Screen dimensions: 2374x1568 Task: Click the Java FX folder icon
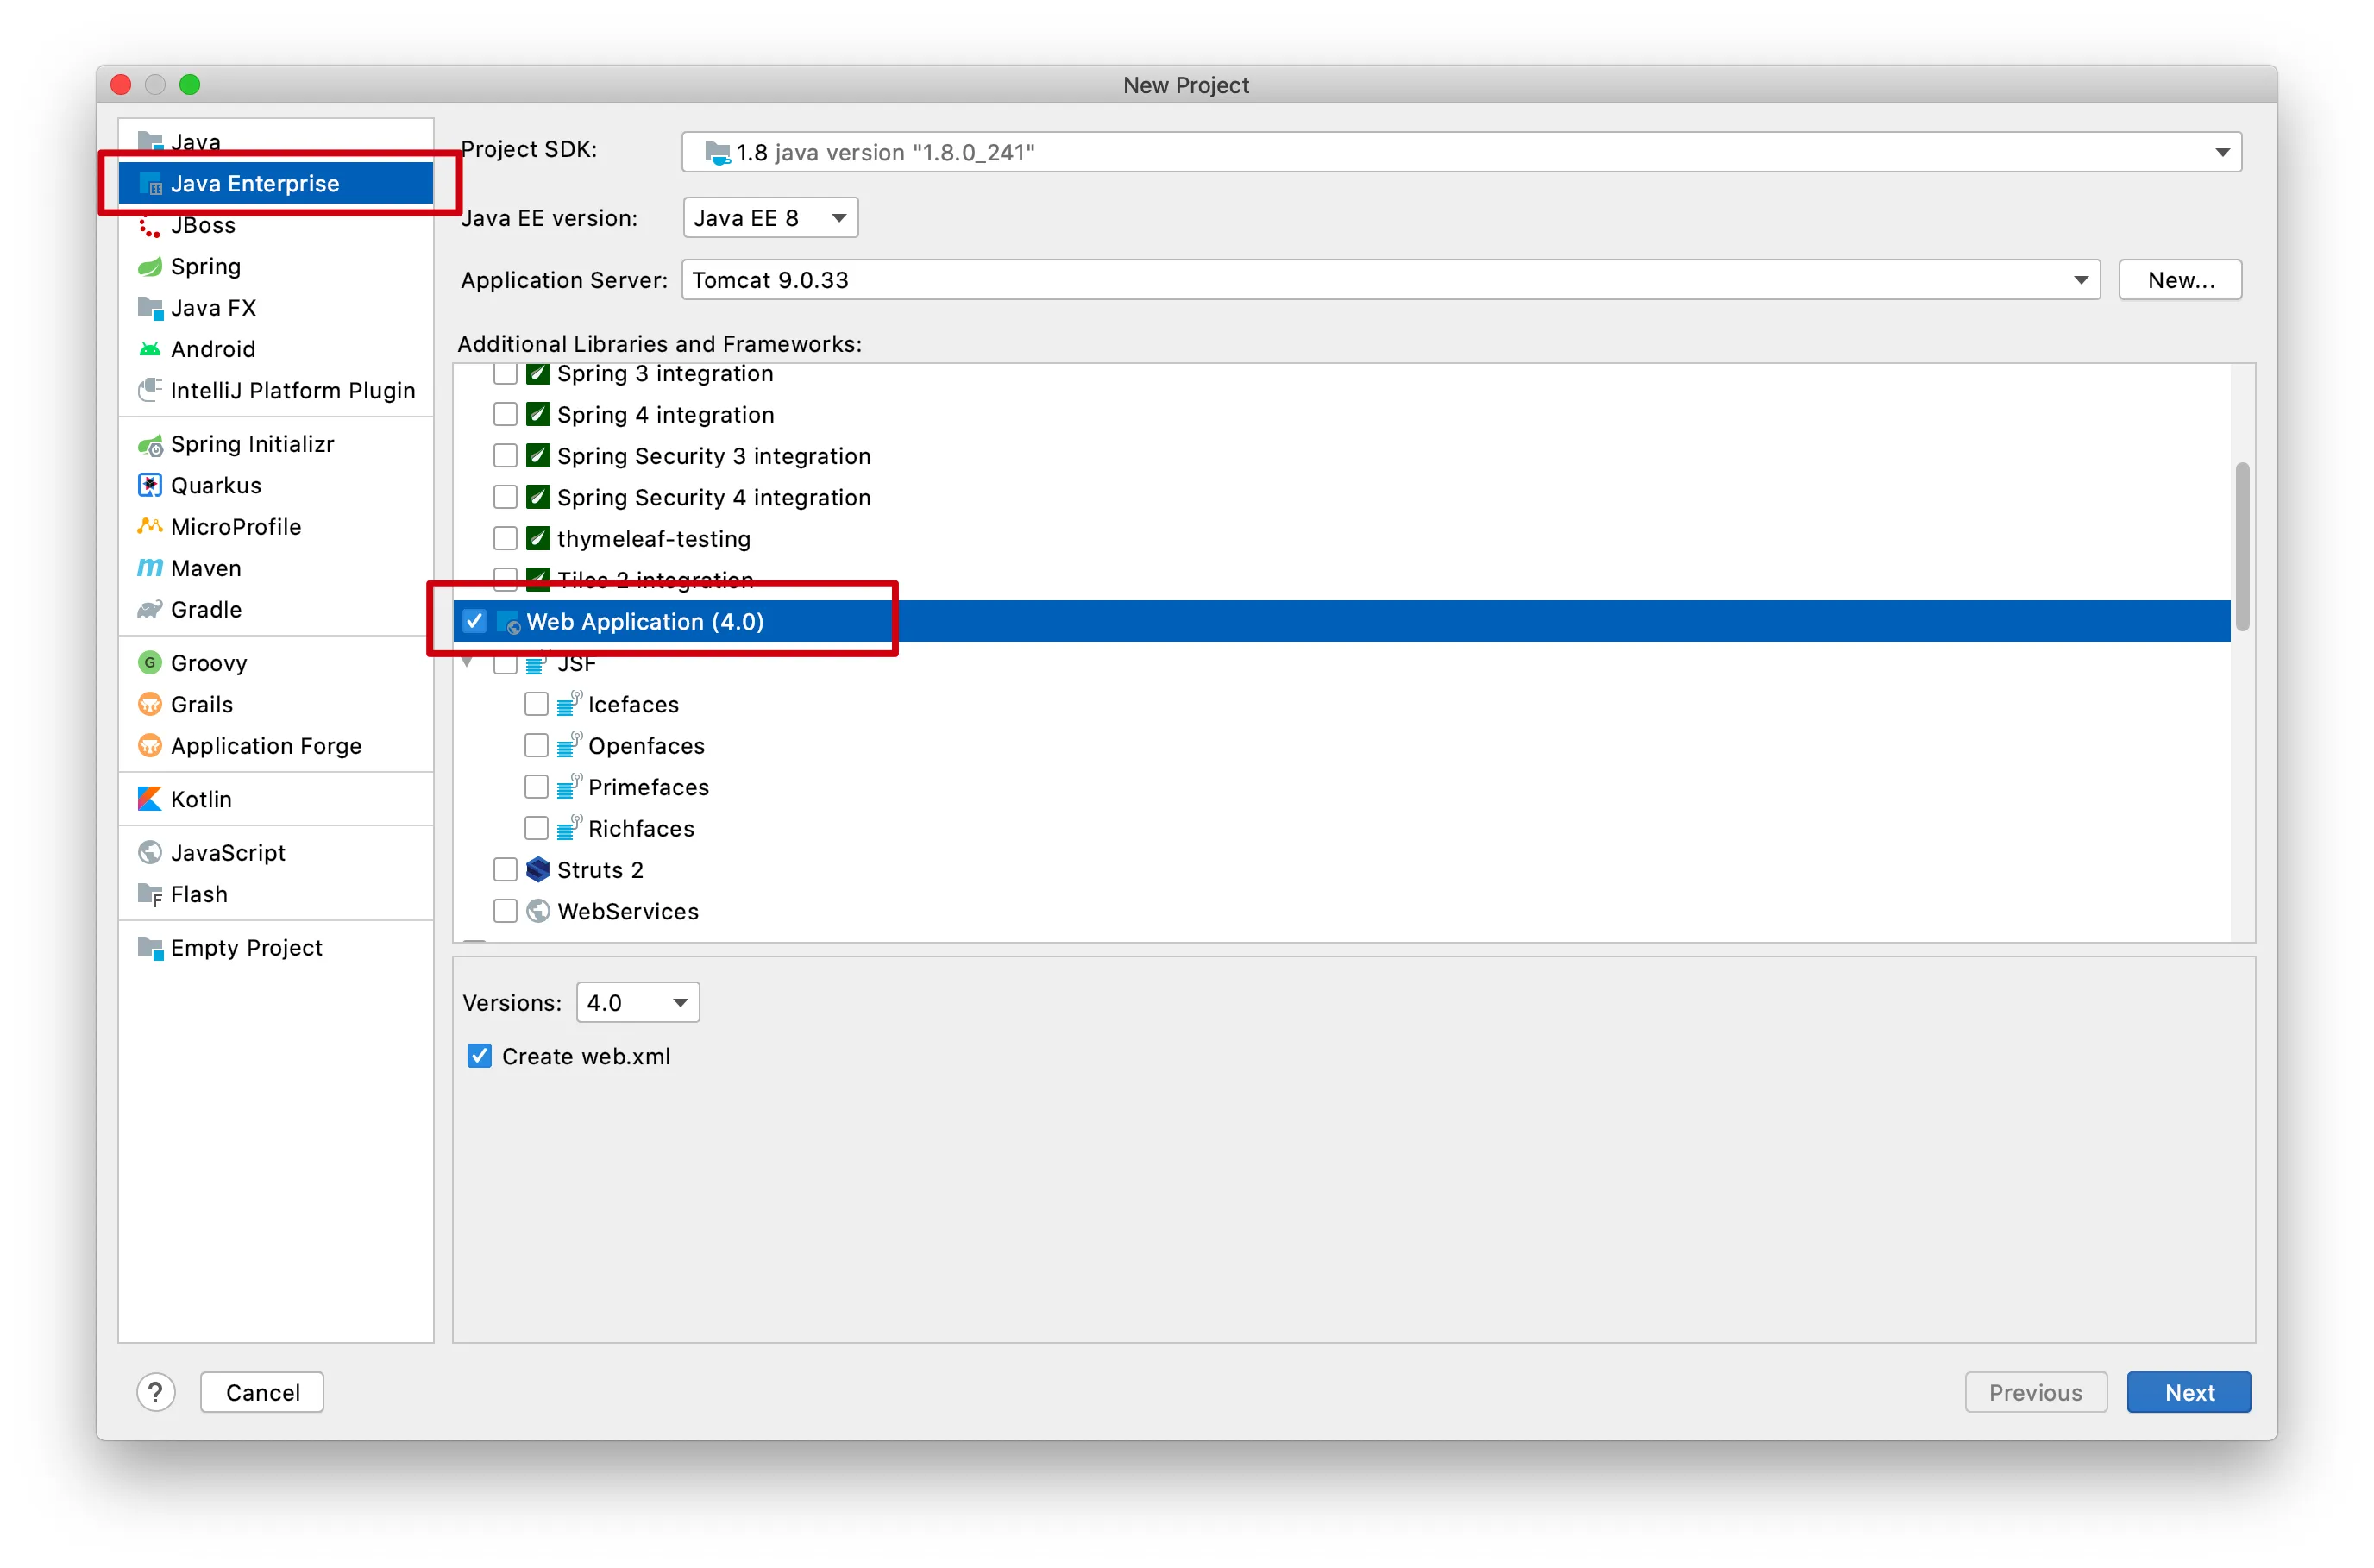pyautogui.click(x=149, y=308)
